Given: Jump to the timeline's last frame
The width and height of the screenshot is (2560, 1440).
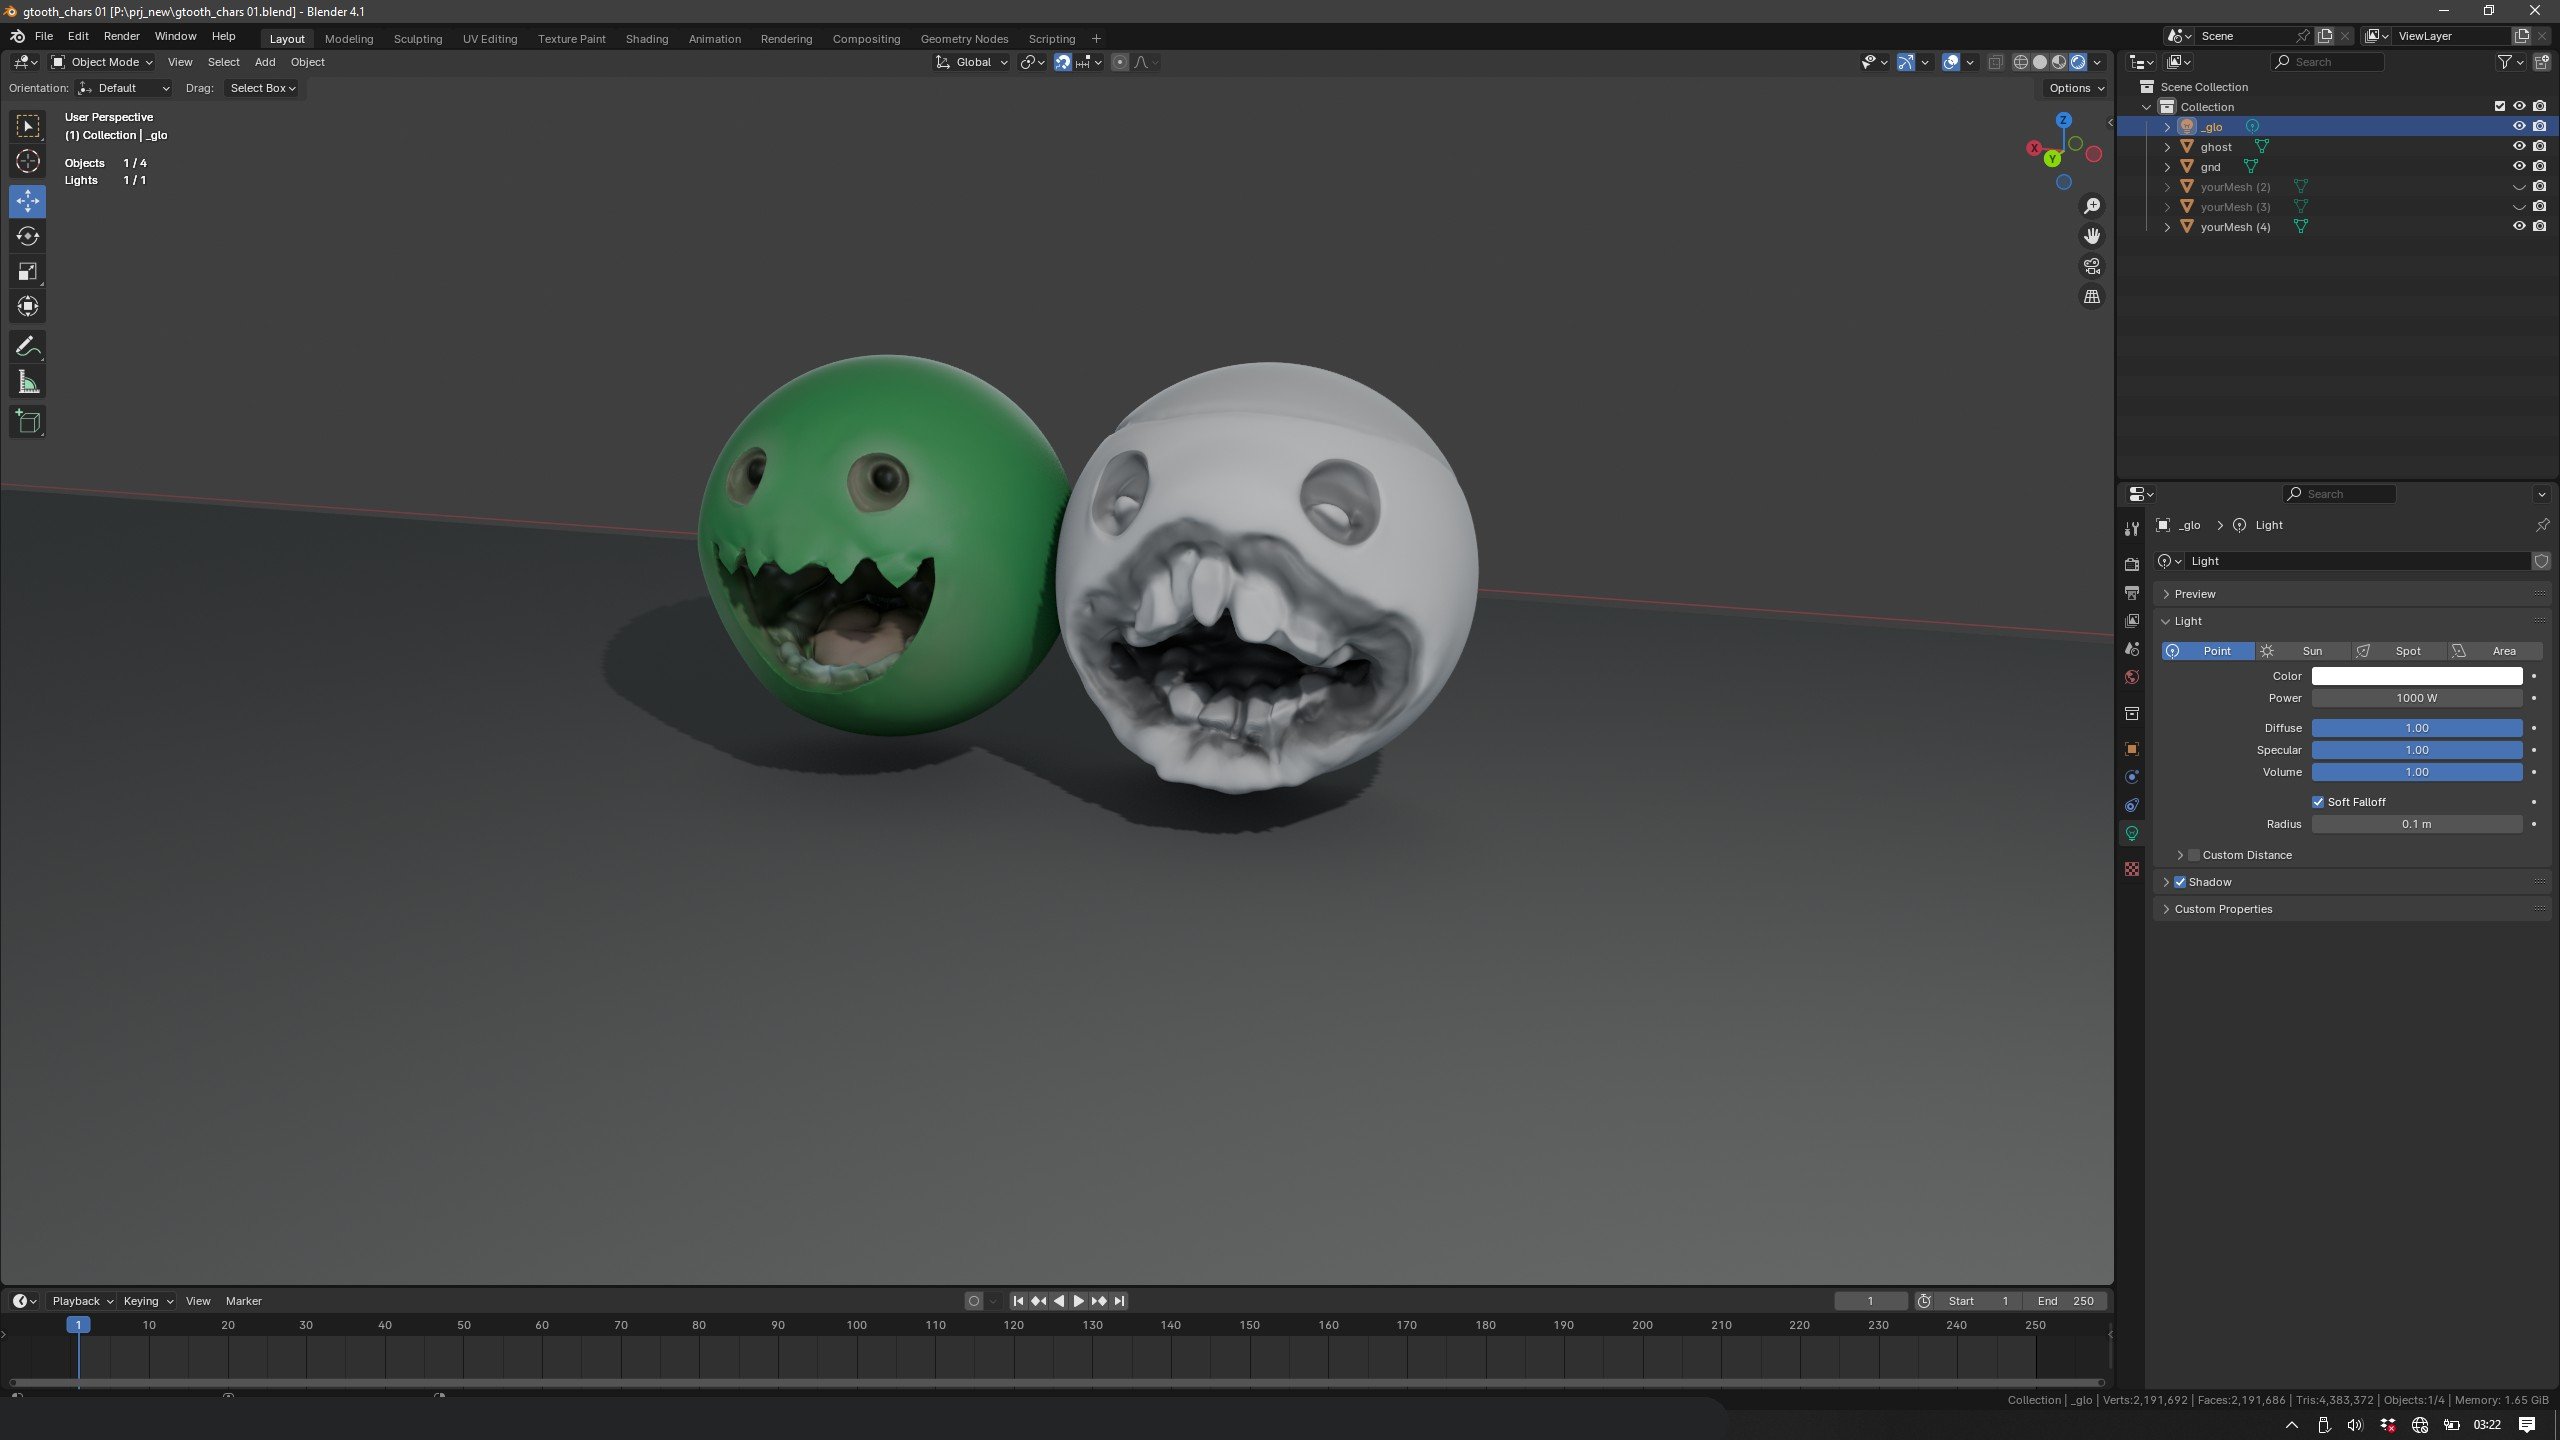Looking at the screenshot, I should coord(1119,1300).
